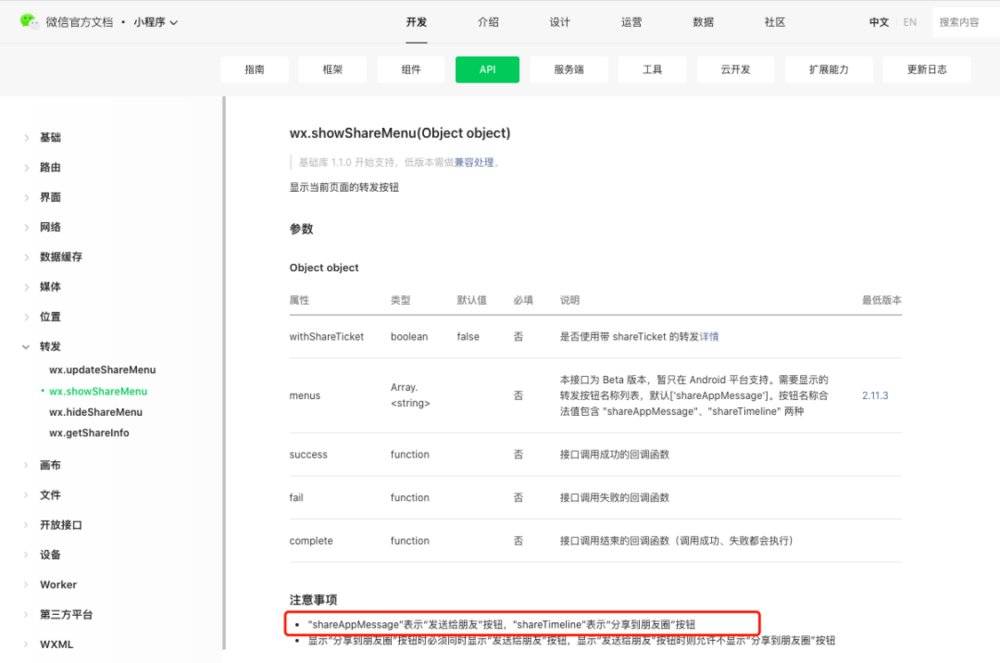The image size is (1000, 663).
Task: Click the 更新日志 nav item
Action: pos(926,69)
